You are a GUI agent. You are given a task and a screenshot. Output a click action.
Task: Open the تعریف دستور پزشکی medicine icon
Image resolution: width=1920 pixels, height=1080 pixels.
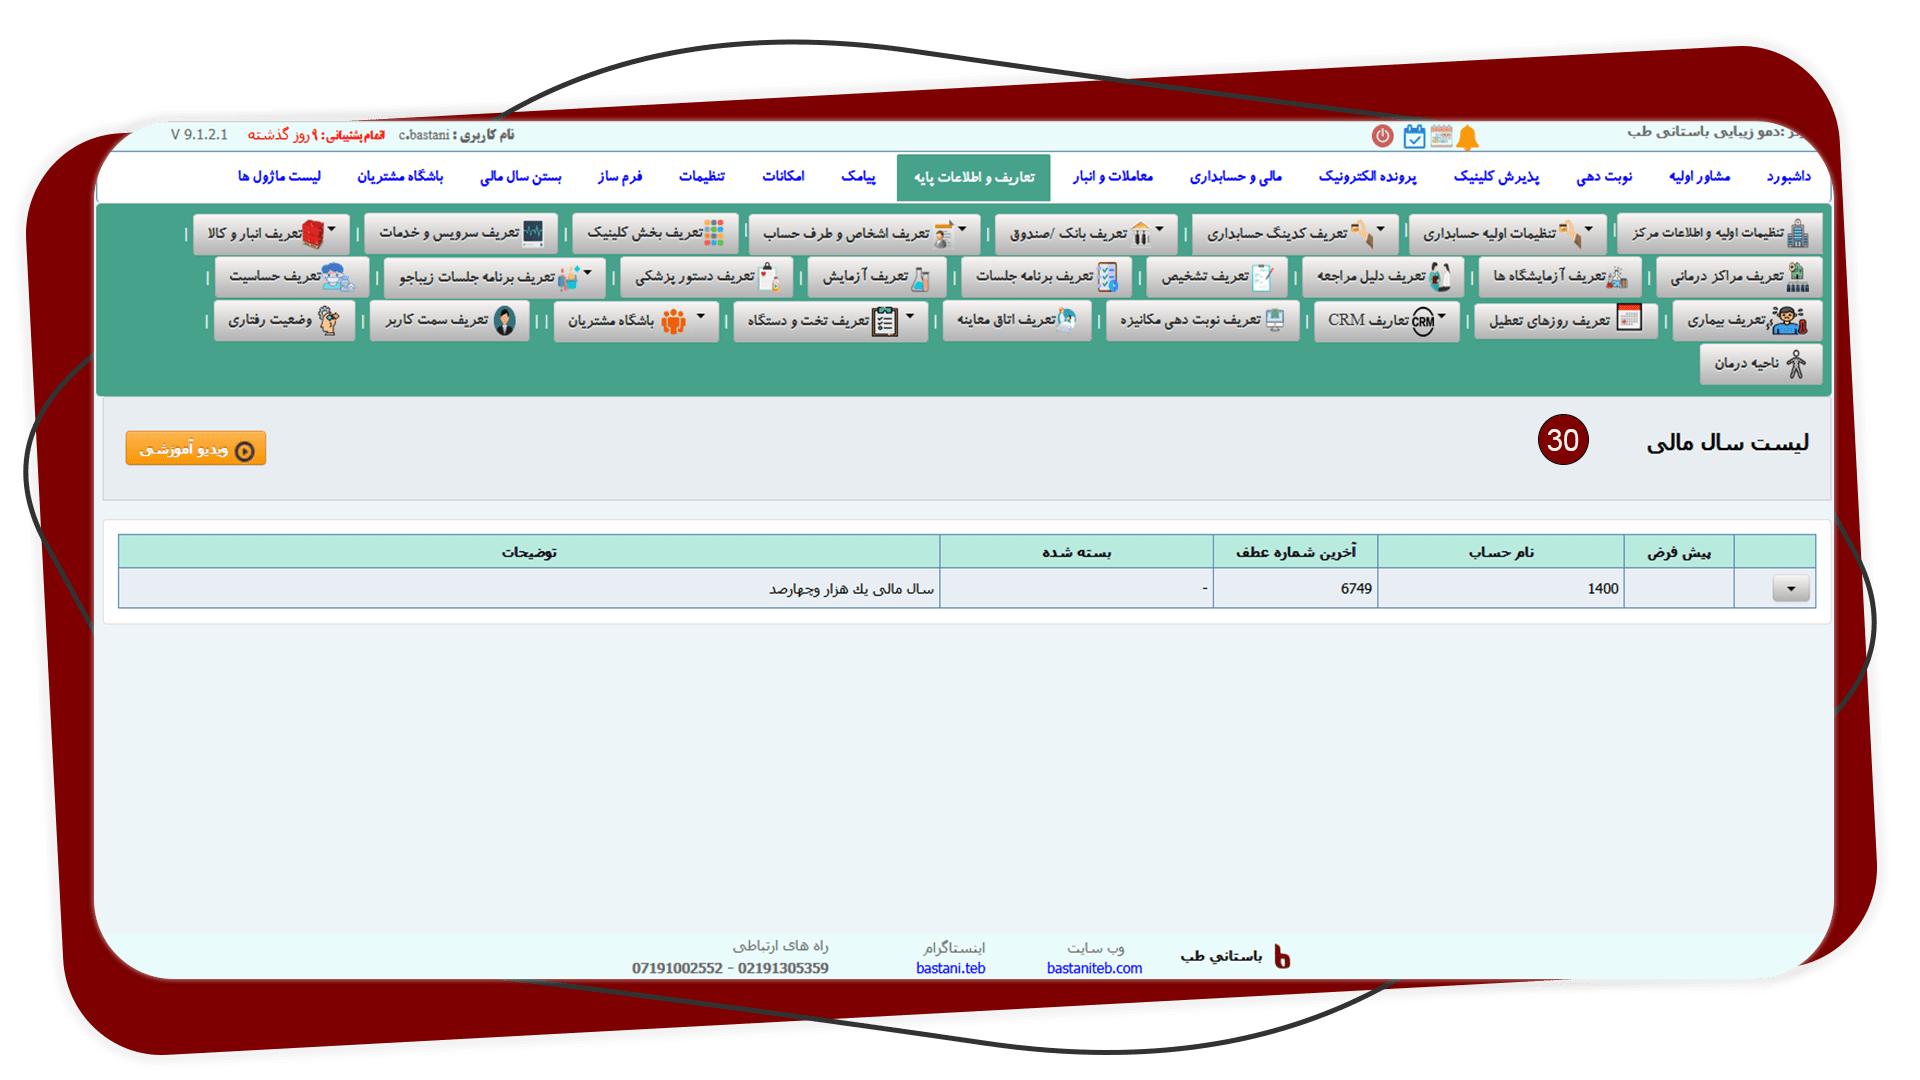click(x=768, y=276)
